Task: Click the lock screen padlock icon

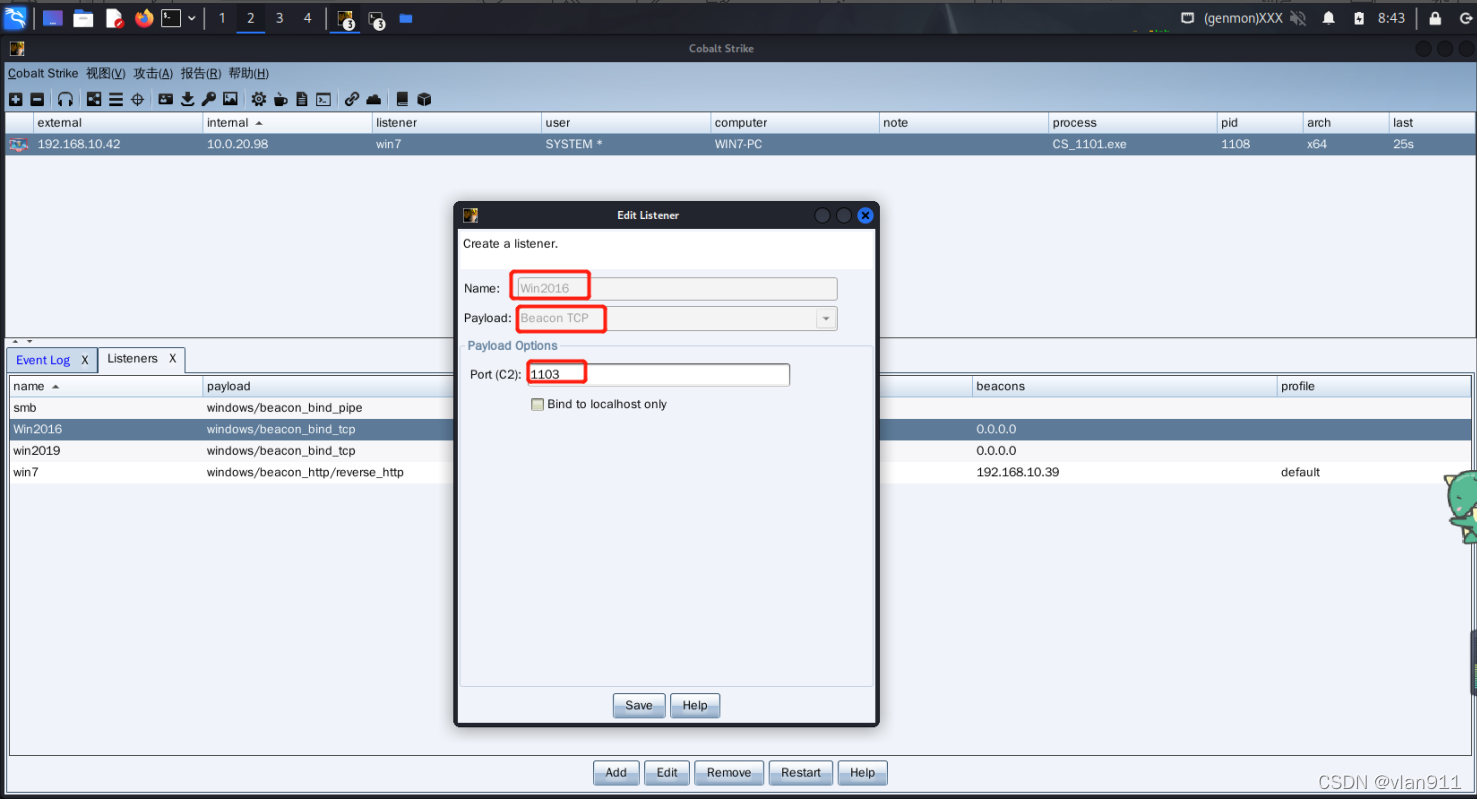Action: (x=1435, y=18)
